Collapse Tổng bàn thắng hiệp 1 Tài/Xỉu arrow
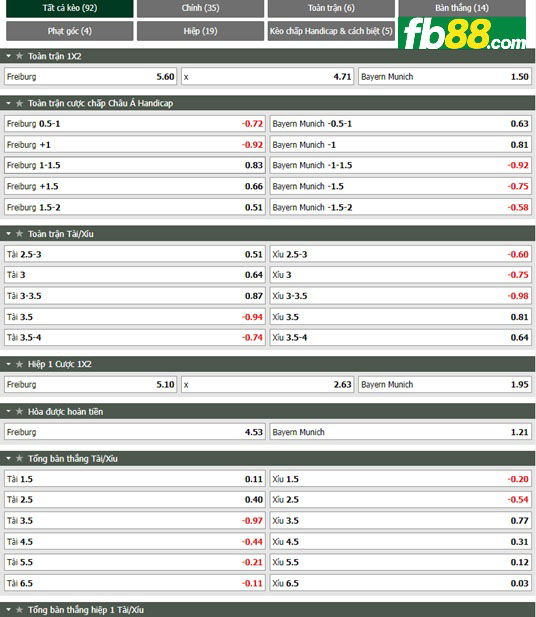Screen dimensions: 536x617 pos(8,610)
